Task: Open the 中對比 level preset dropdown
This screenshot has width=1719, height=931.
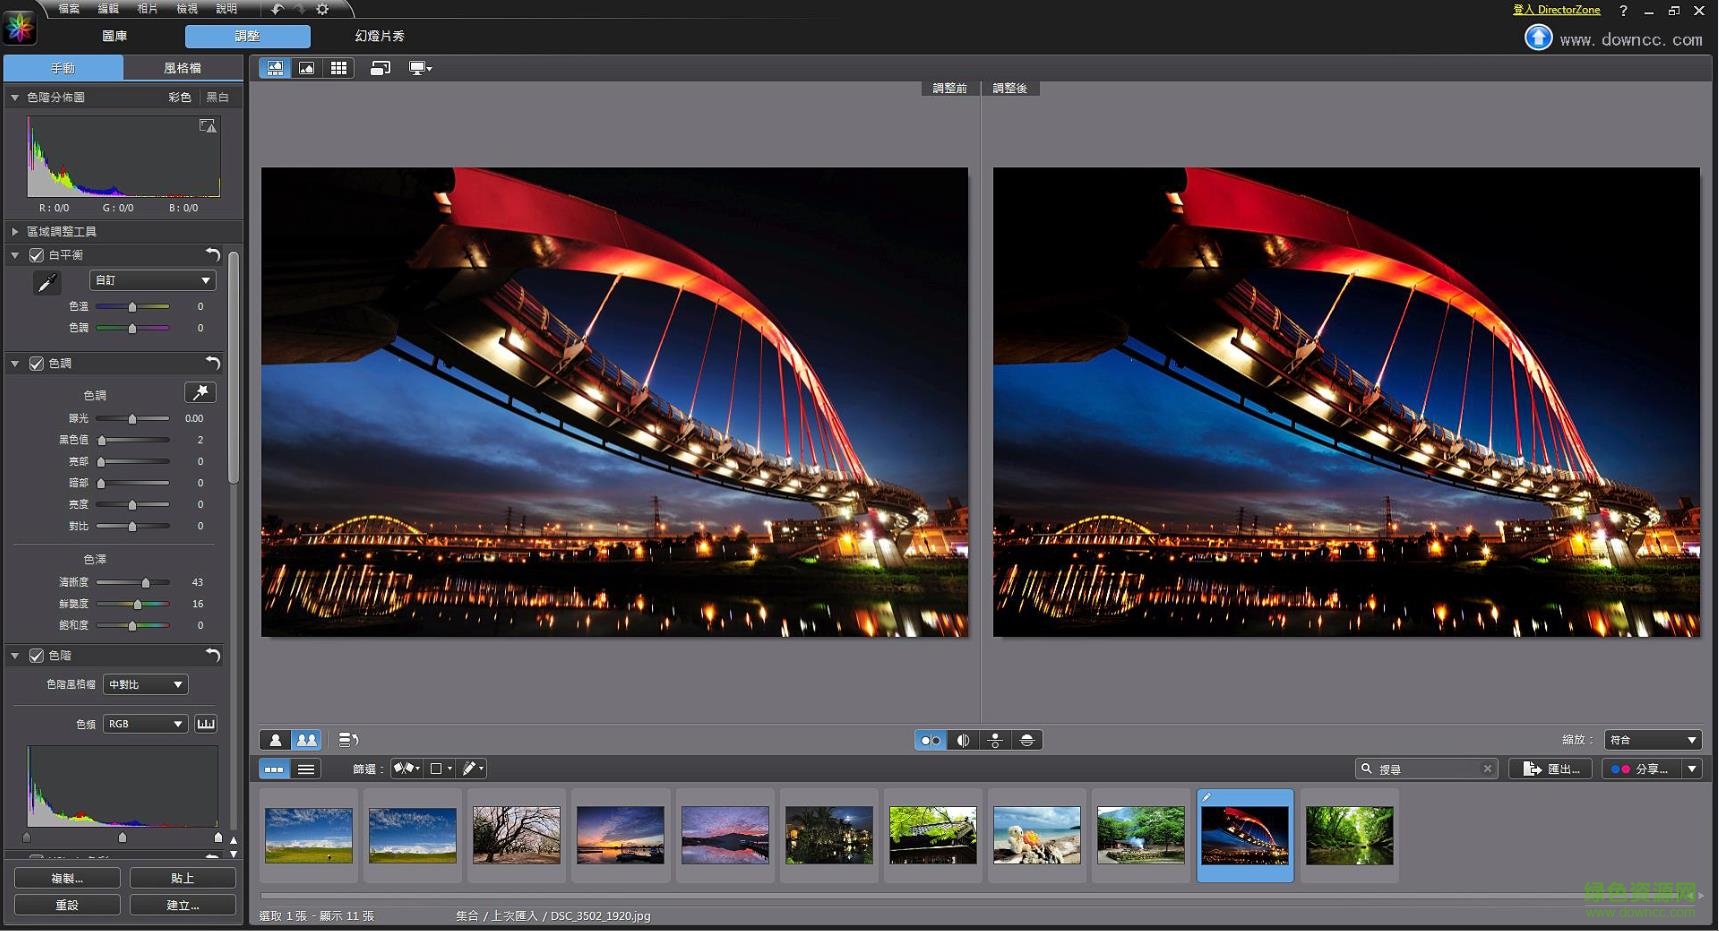Action: (x=144, y=684)
